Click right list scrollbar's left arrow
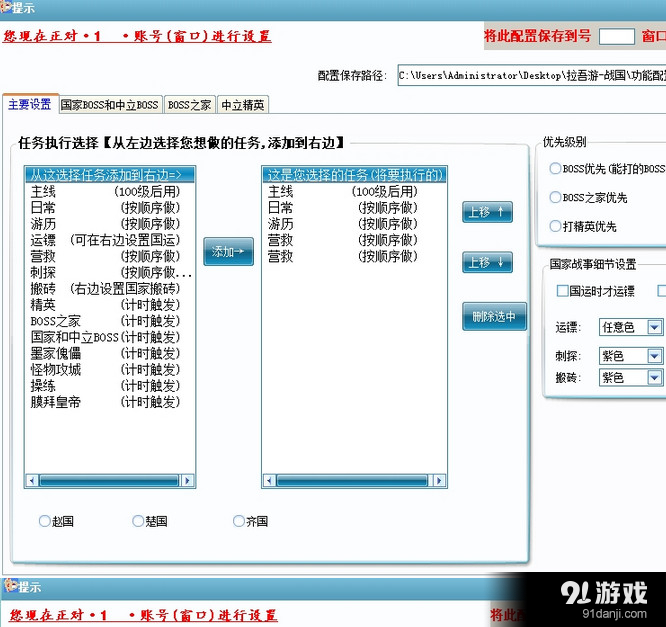666x627 pixels. (269, 480)
